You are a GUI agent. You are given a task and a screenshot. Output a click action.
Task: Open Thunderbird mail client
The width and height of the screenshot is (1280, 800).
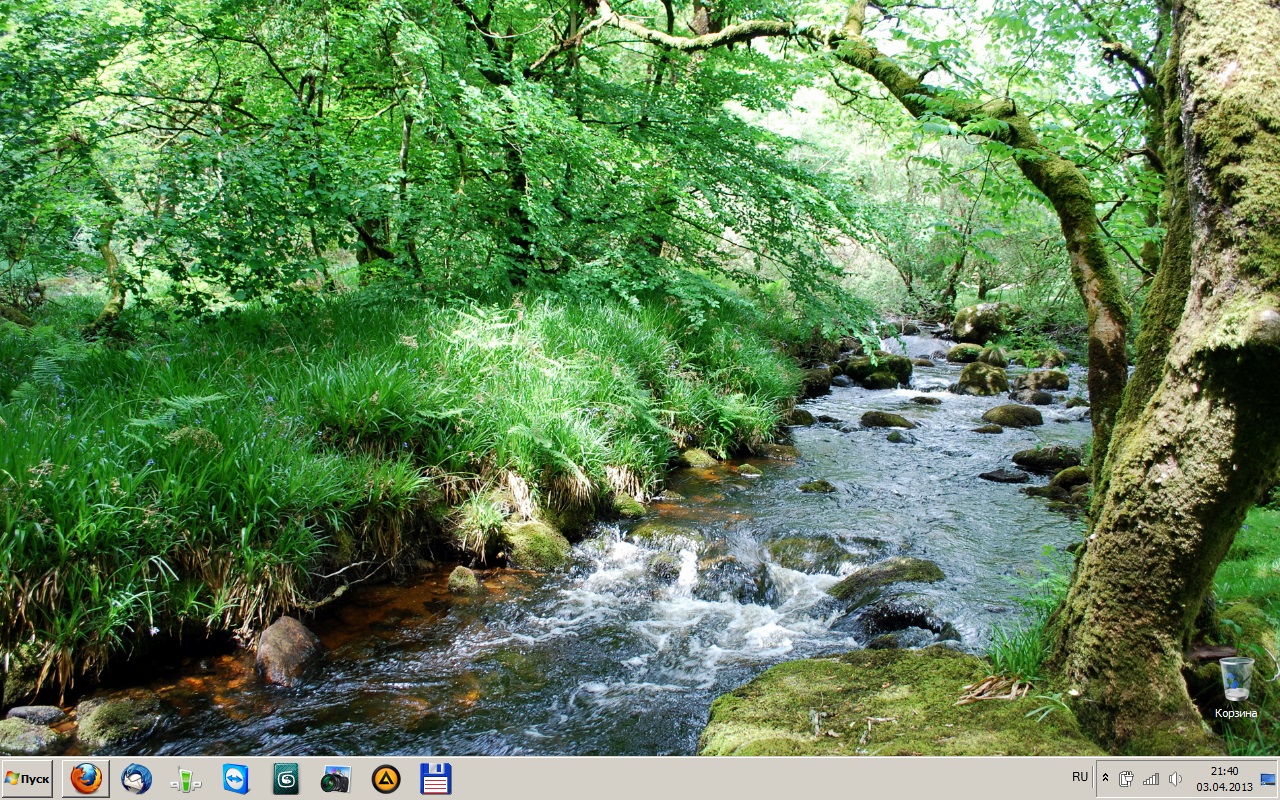click(136, 778)
